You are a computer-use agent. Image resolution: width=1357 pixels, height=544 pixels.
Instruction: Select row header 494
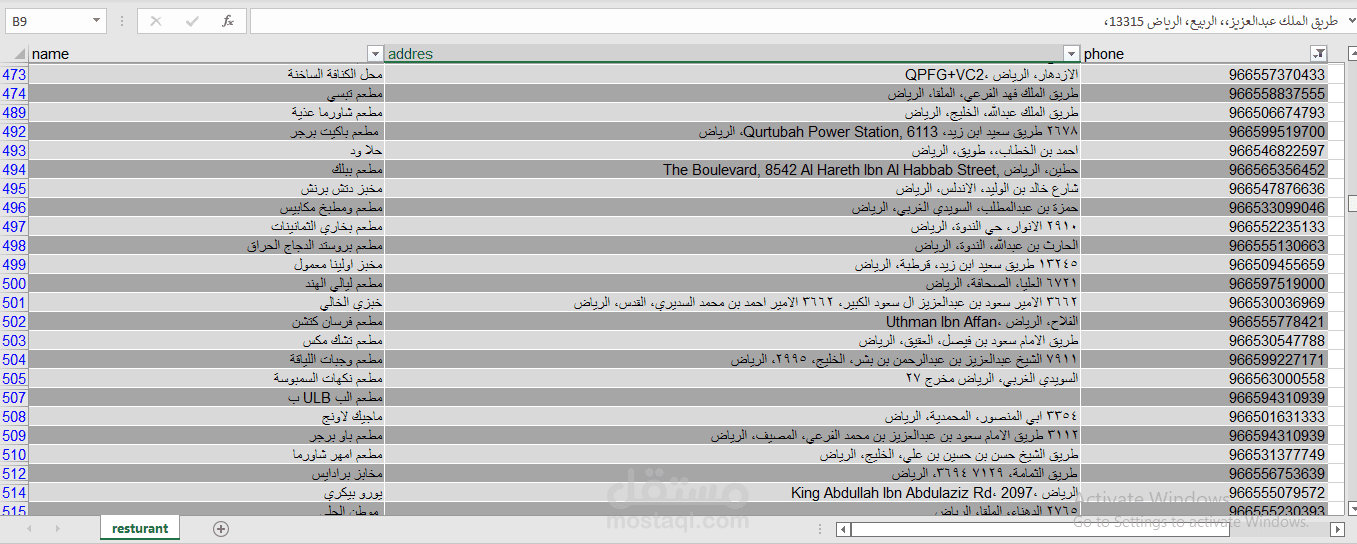(x=14, y=169)
